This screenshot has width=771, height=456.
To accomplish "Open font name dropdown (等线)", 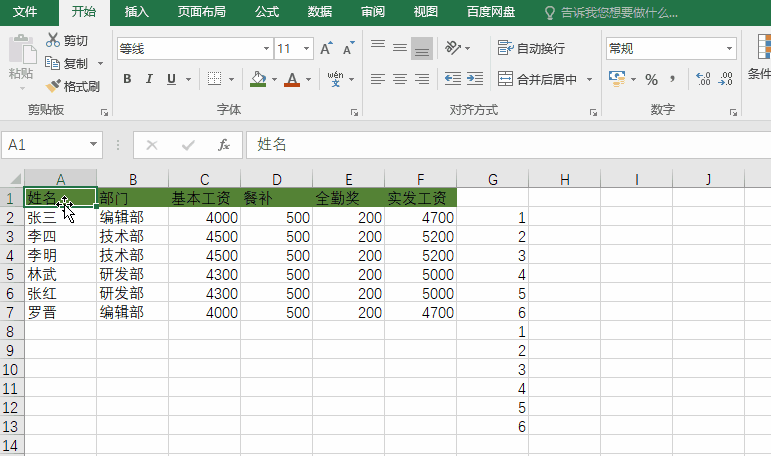I will point(266,48).
